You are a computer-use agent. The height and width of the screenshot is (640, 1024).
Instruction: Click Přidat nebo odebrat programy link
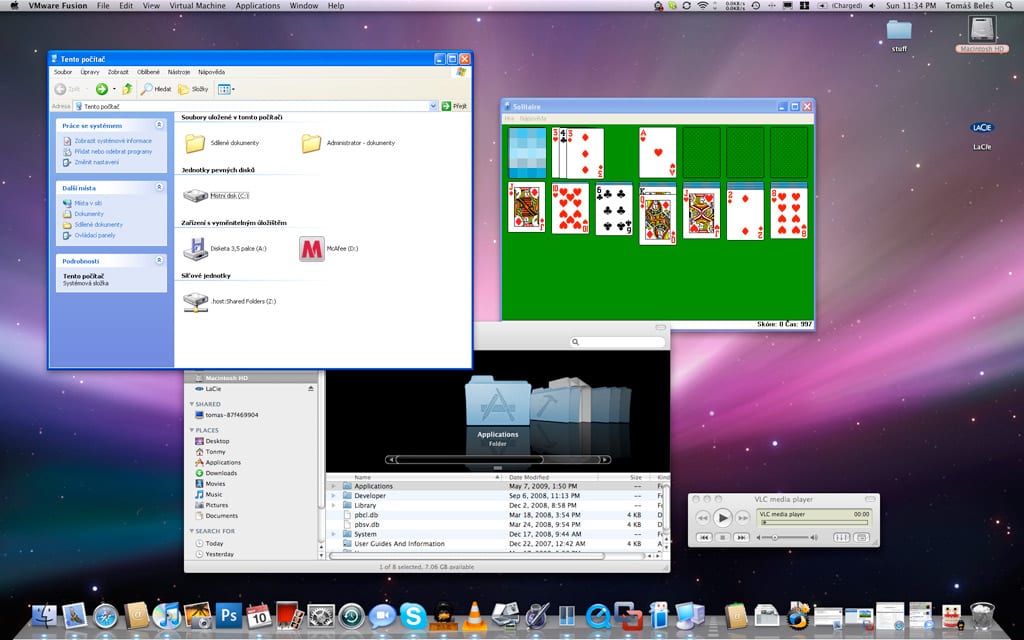click(x=113, y=152)
